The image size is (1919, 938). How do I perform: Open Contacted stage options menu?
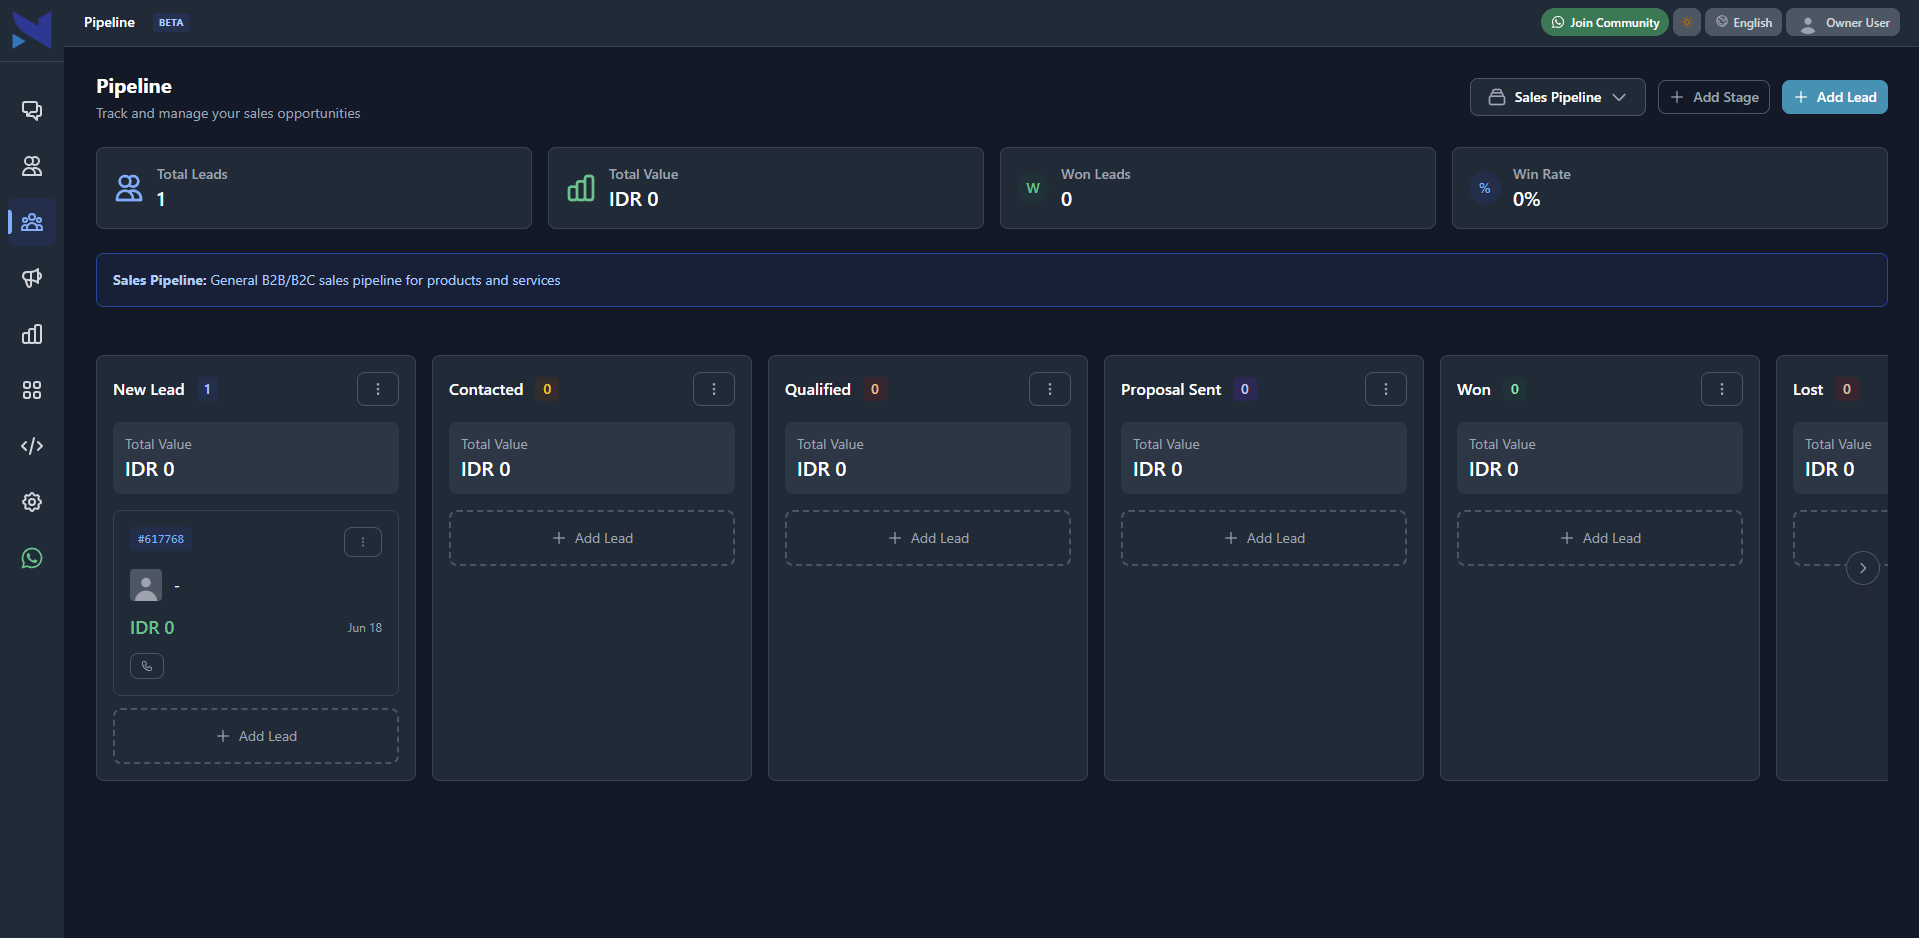click(714, 389)
